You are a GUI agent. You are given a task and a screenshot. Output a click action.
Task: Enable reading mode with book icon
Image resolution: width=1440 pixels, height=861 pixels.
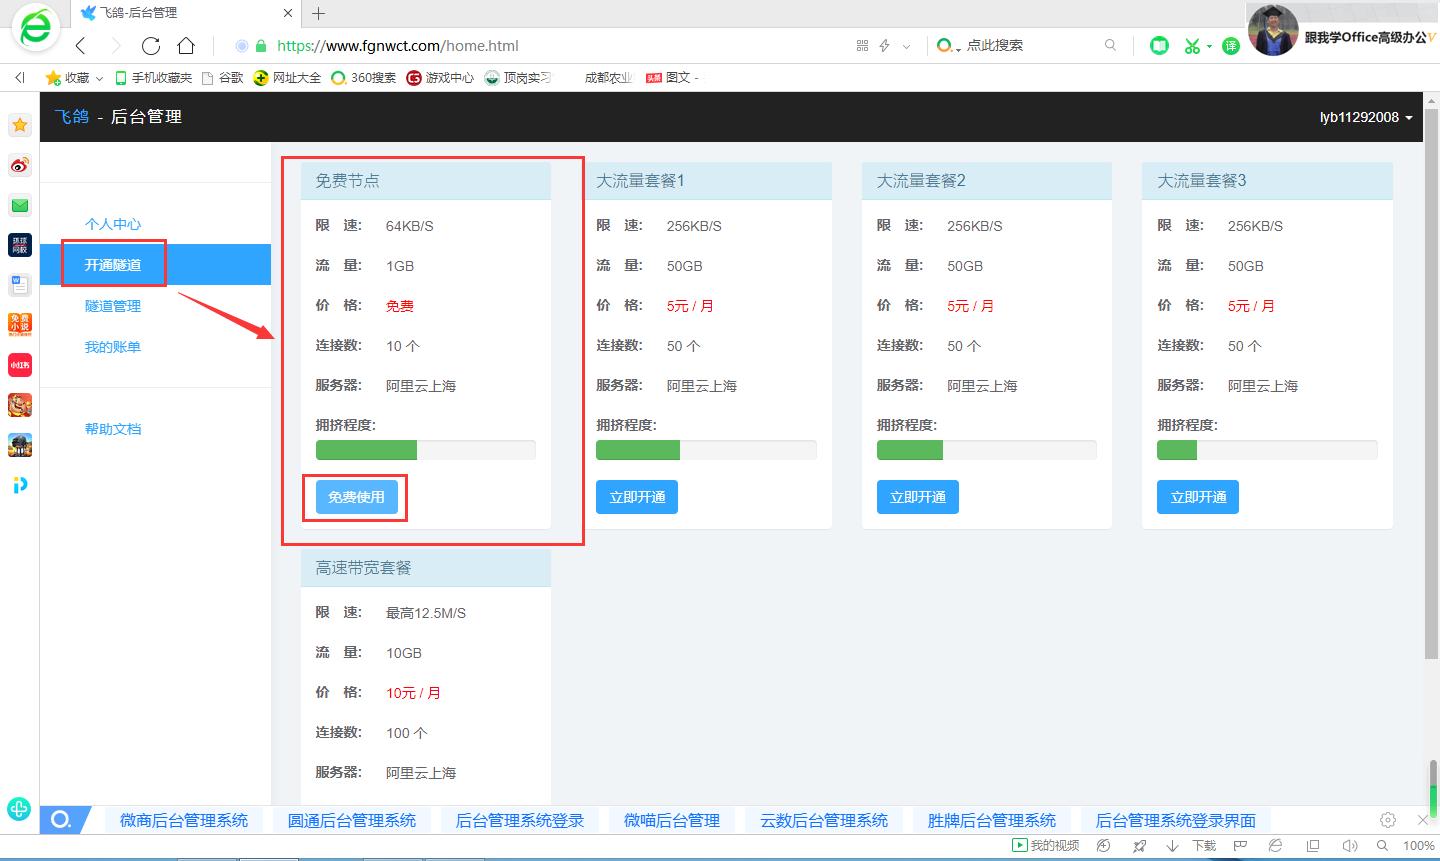(1158, 45)
